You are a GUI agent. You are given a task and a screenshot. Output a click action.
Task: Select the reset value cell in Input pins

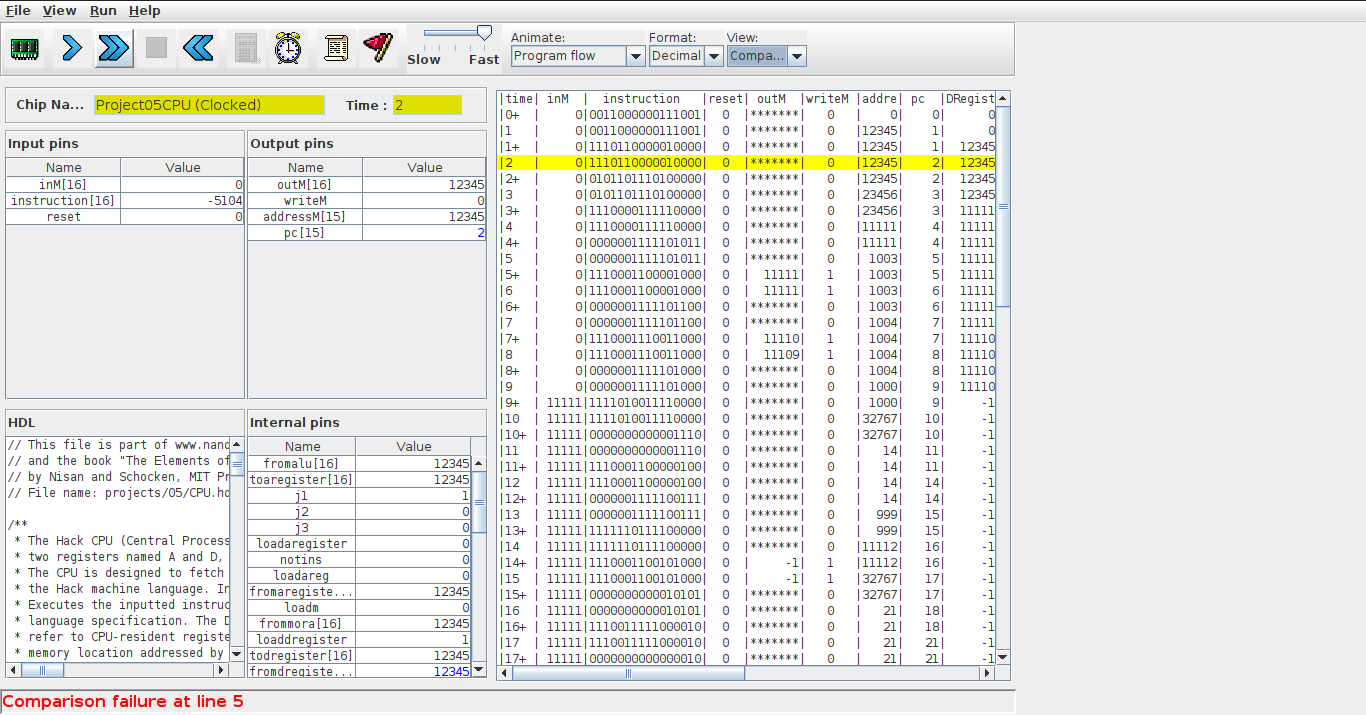(x=182, y=217)
